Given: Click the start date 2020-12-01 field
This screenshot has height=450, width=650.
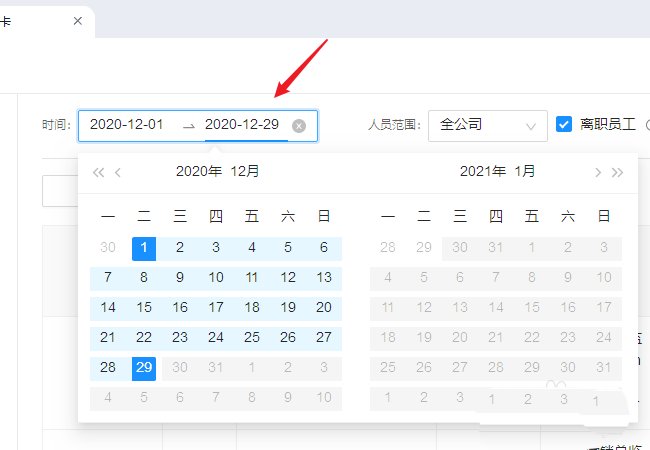Looking at the screenshot, I should point(126,125).
